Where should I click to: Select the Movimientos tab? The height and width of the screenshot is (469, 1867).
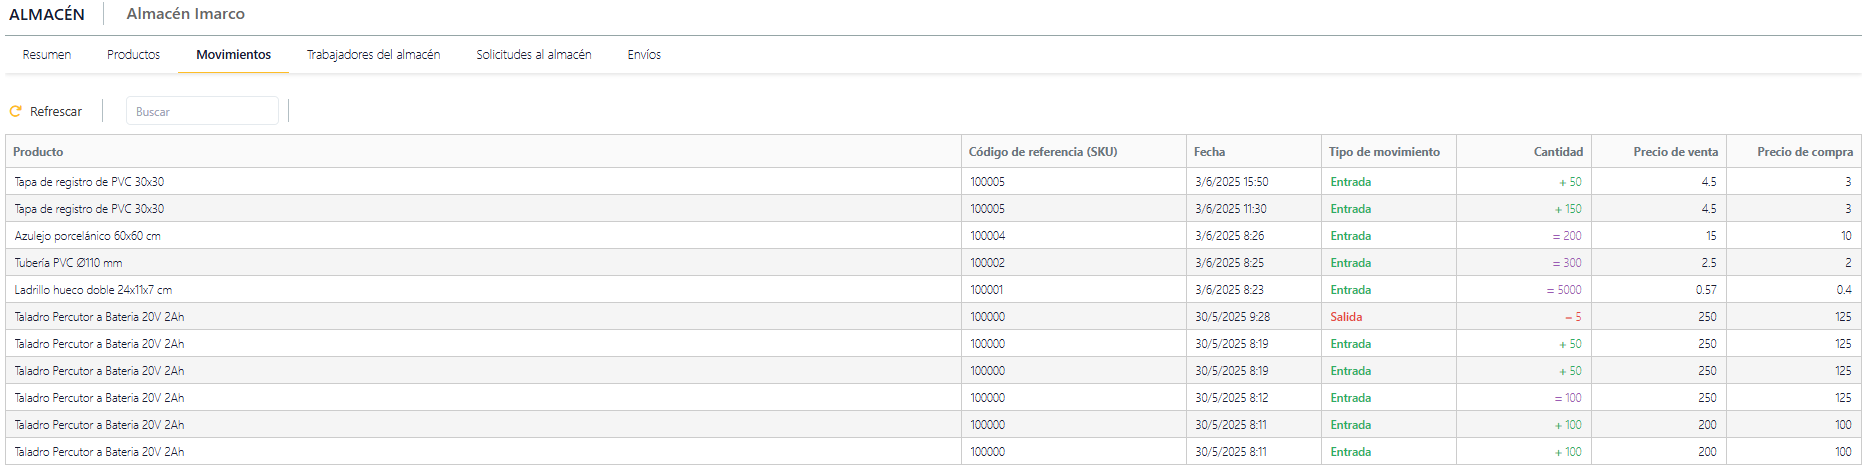point(233,55)
